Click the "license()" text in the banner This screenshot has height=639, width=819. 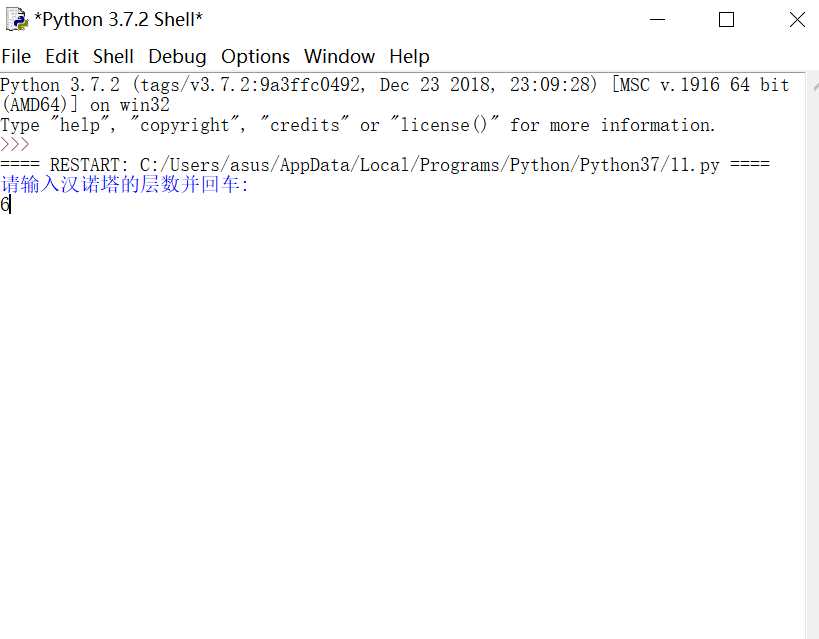click(x=443, y=125)
